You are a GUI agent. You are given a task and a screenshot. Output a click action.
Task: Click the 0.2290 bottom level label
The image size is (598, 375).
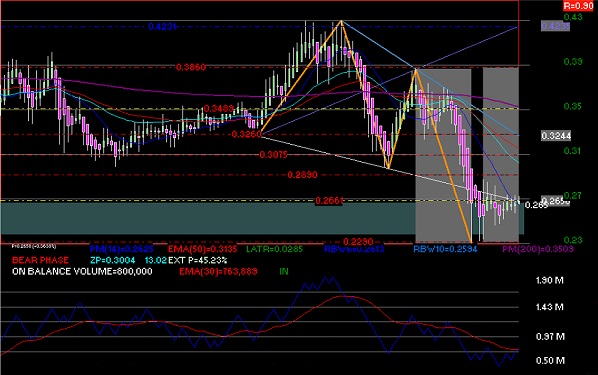358,241
